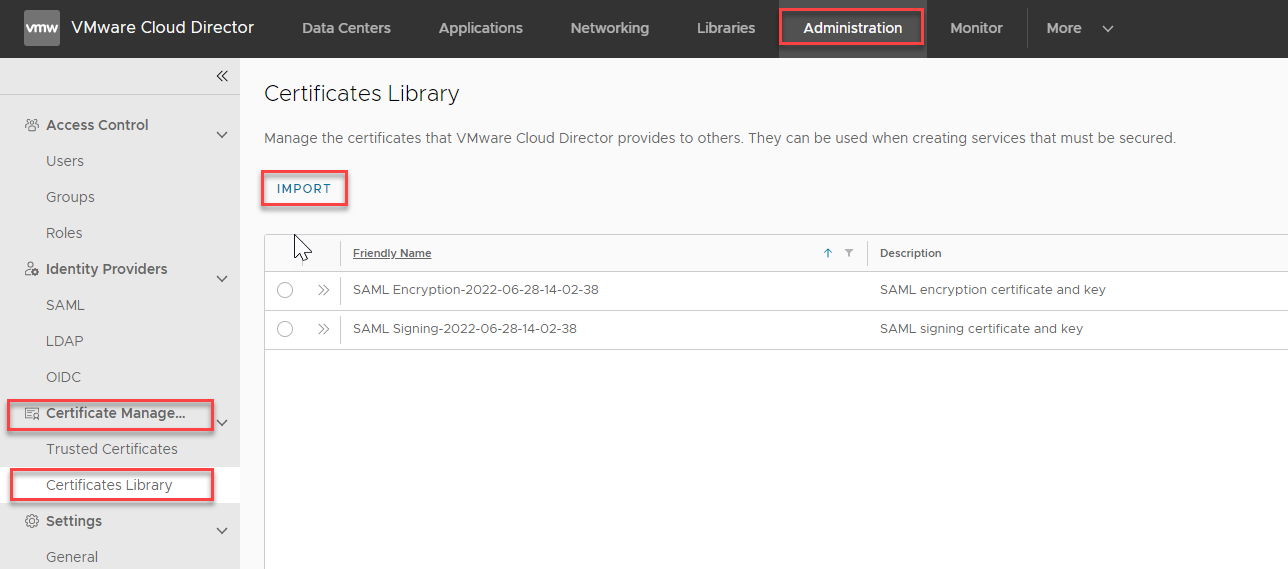
Task: Click the Settings gear icon in sidebar
Action: pos(32,521)
